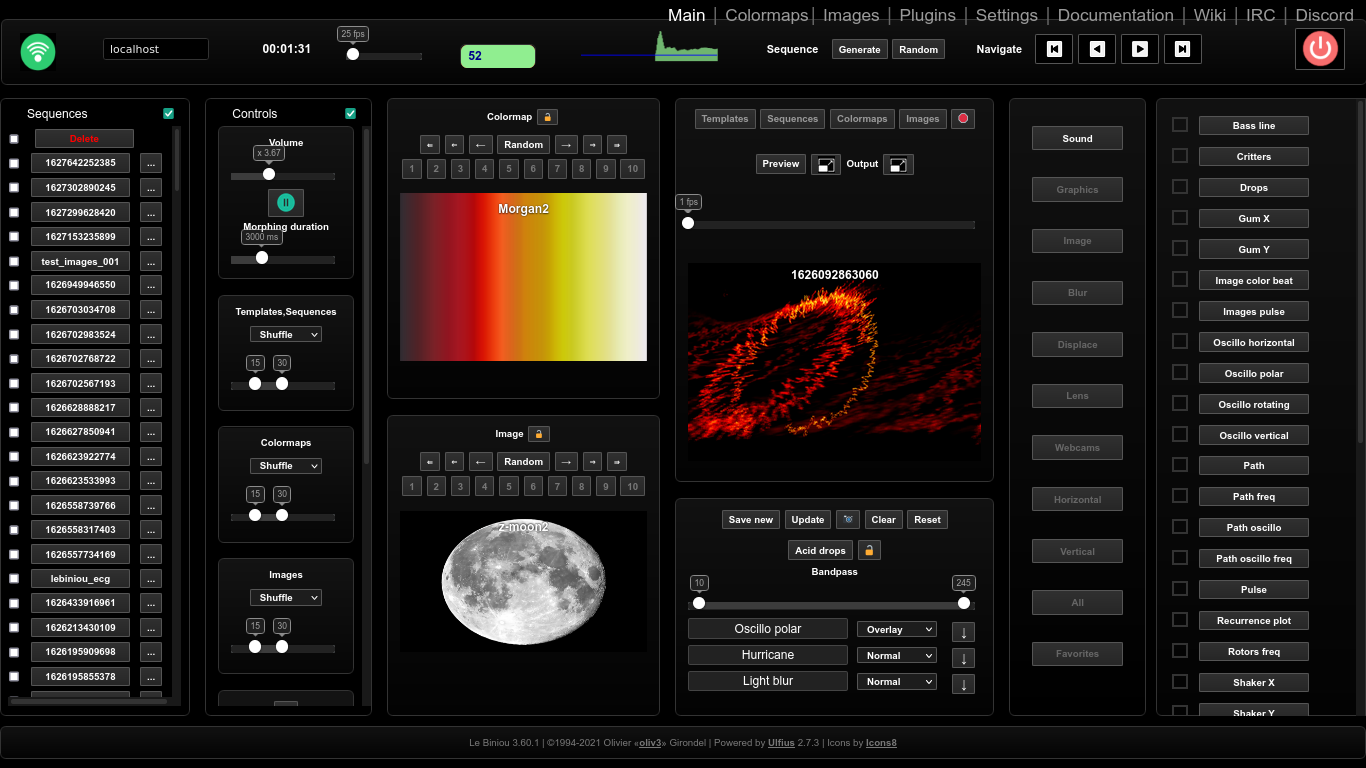Toggle the Colormap lock icon

547,117
